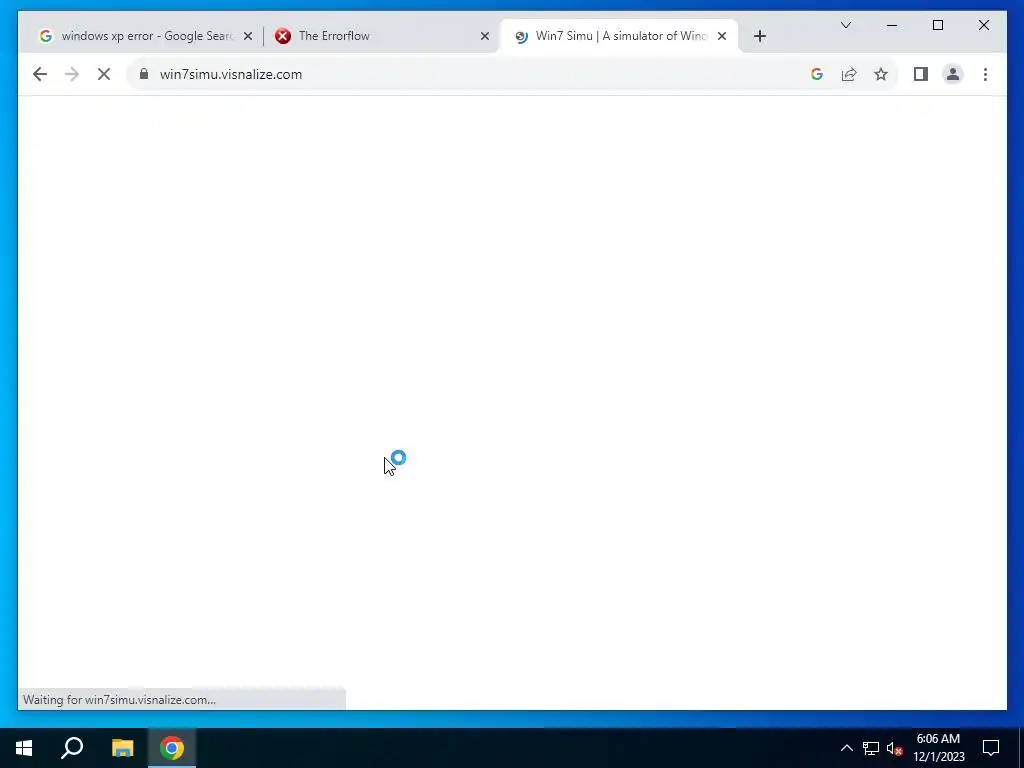Click the muted volume tray icon
Screen dimensions: 1024x768
pos(895,748)
